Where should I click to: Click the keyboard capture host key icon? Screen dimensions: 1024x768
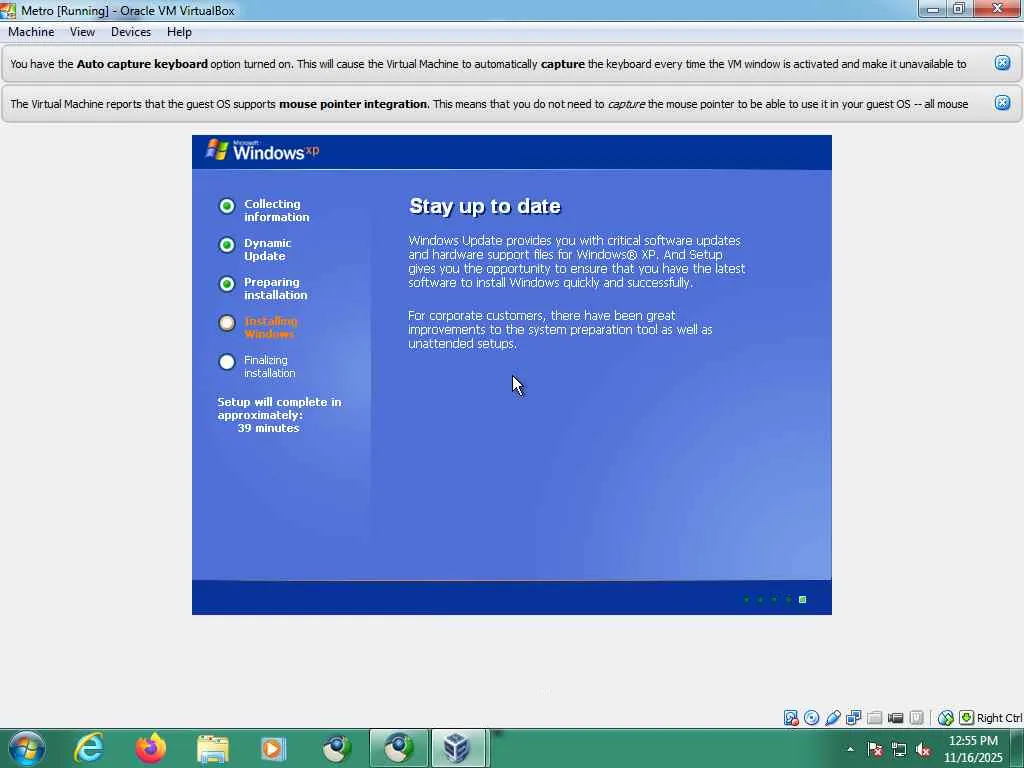click(967, 718)
